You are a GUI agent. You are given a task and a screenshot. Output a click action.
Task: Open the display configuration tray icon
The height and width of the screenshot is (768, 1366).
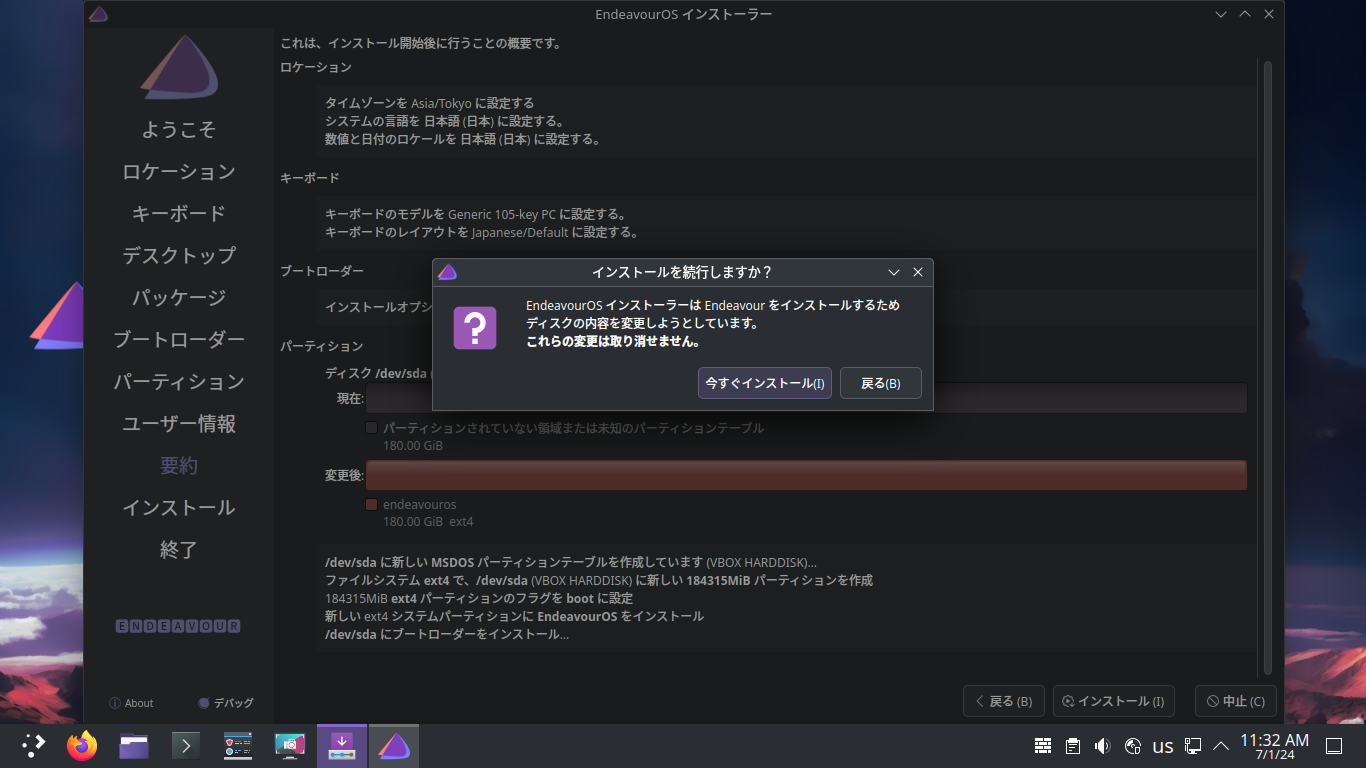tap(1193, 746)
